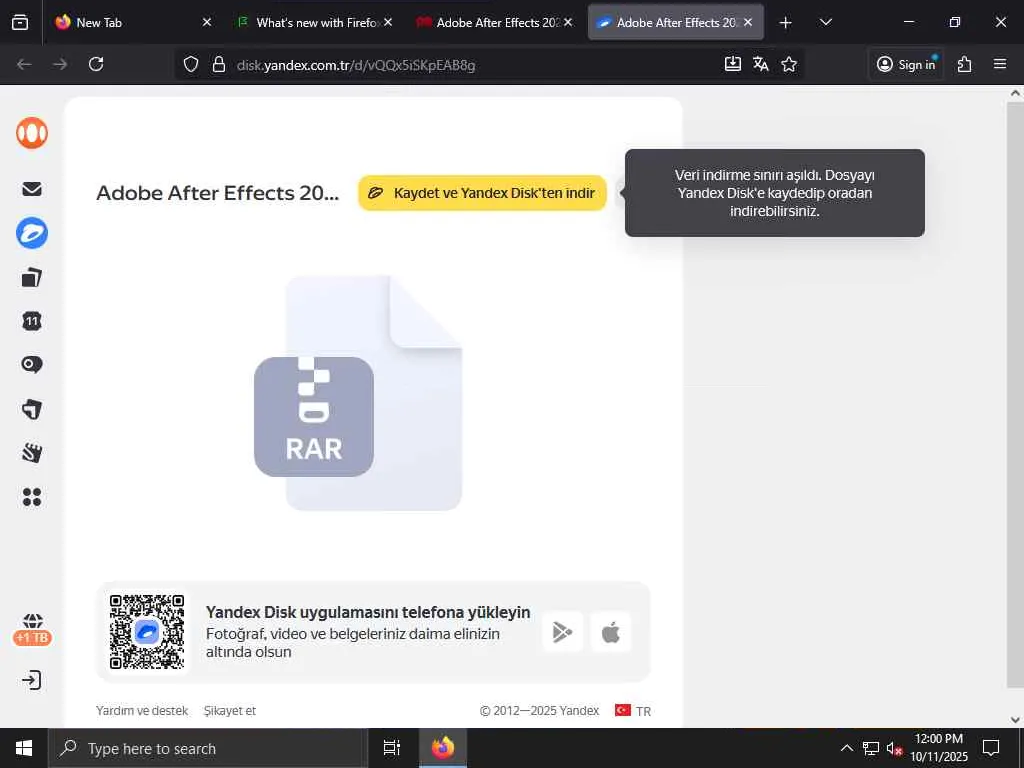Change language via TR flag selector
Viewport: 1024px width, 768px height.
pos(633,711)
